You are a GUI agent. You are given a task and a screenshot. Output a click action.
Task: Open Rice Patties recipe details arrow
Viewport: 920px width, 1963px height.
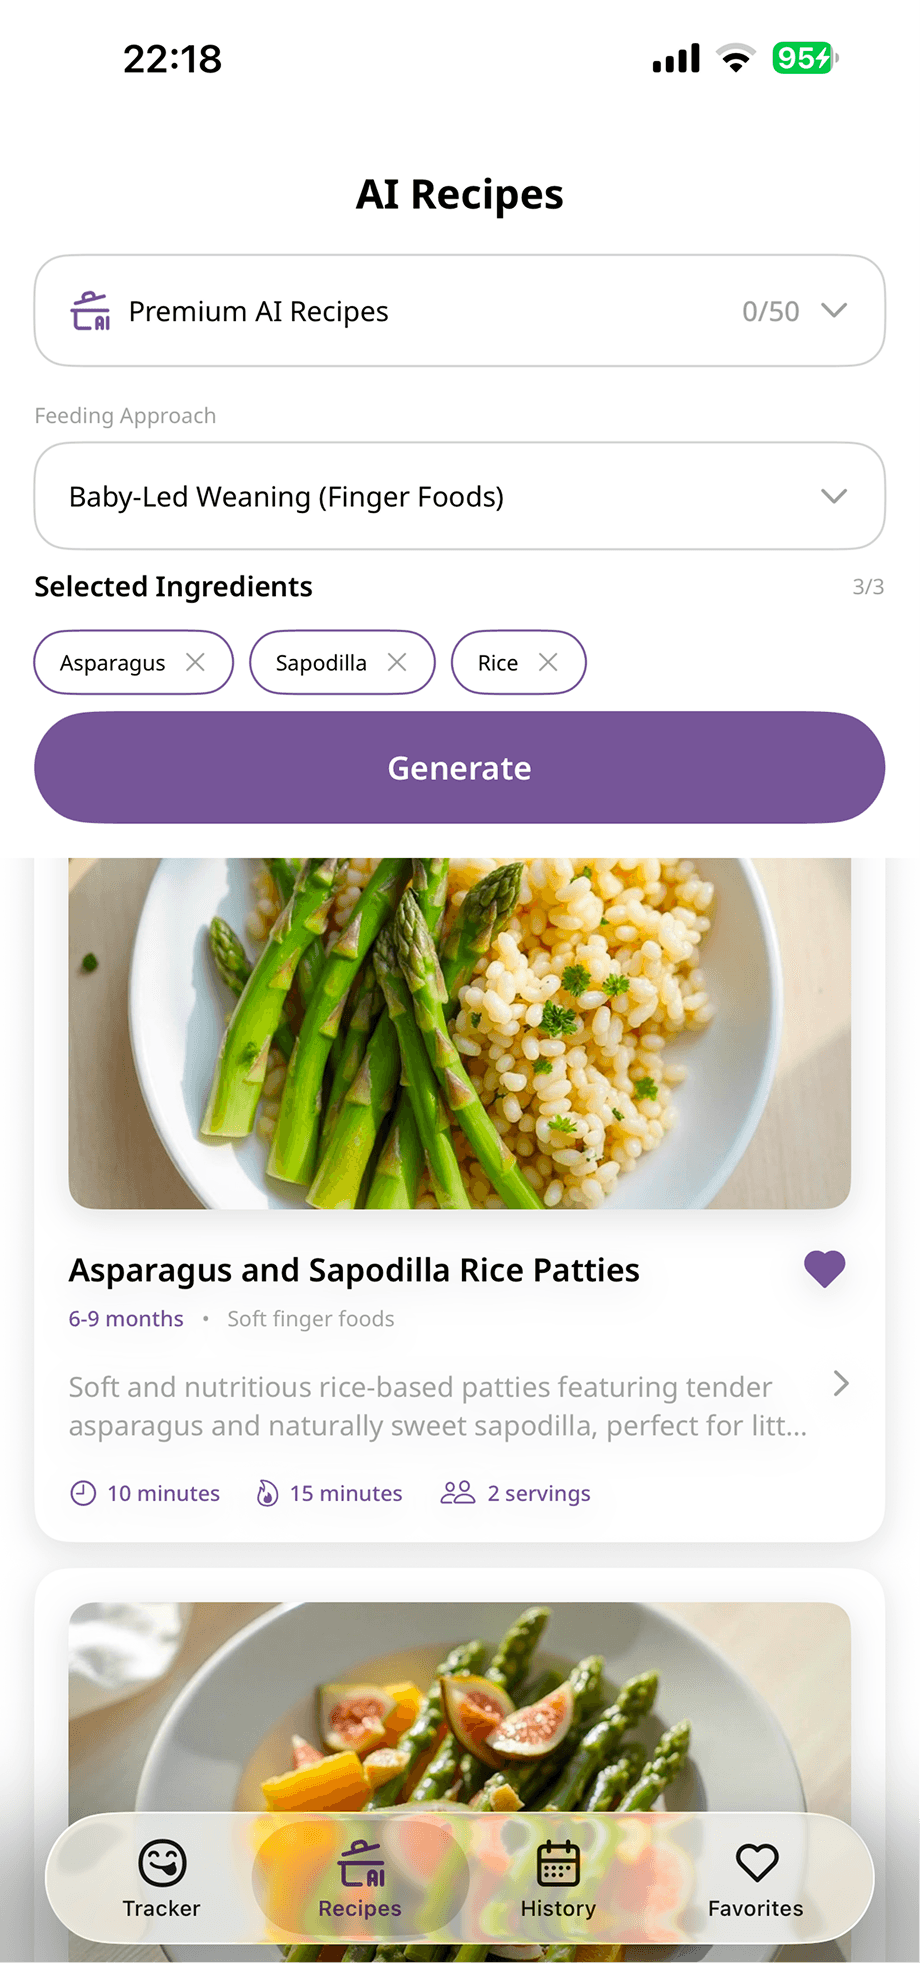coord(840,1384)
